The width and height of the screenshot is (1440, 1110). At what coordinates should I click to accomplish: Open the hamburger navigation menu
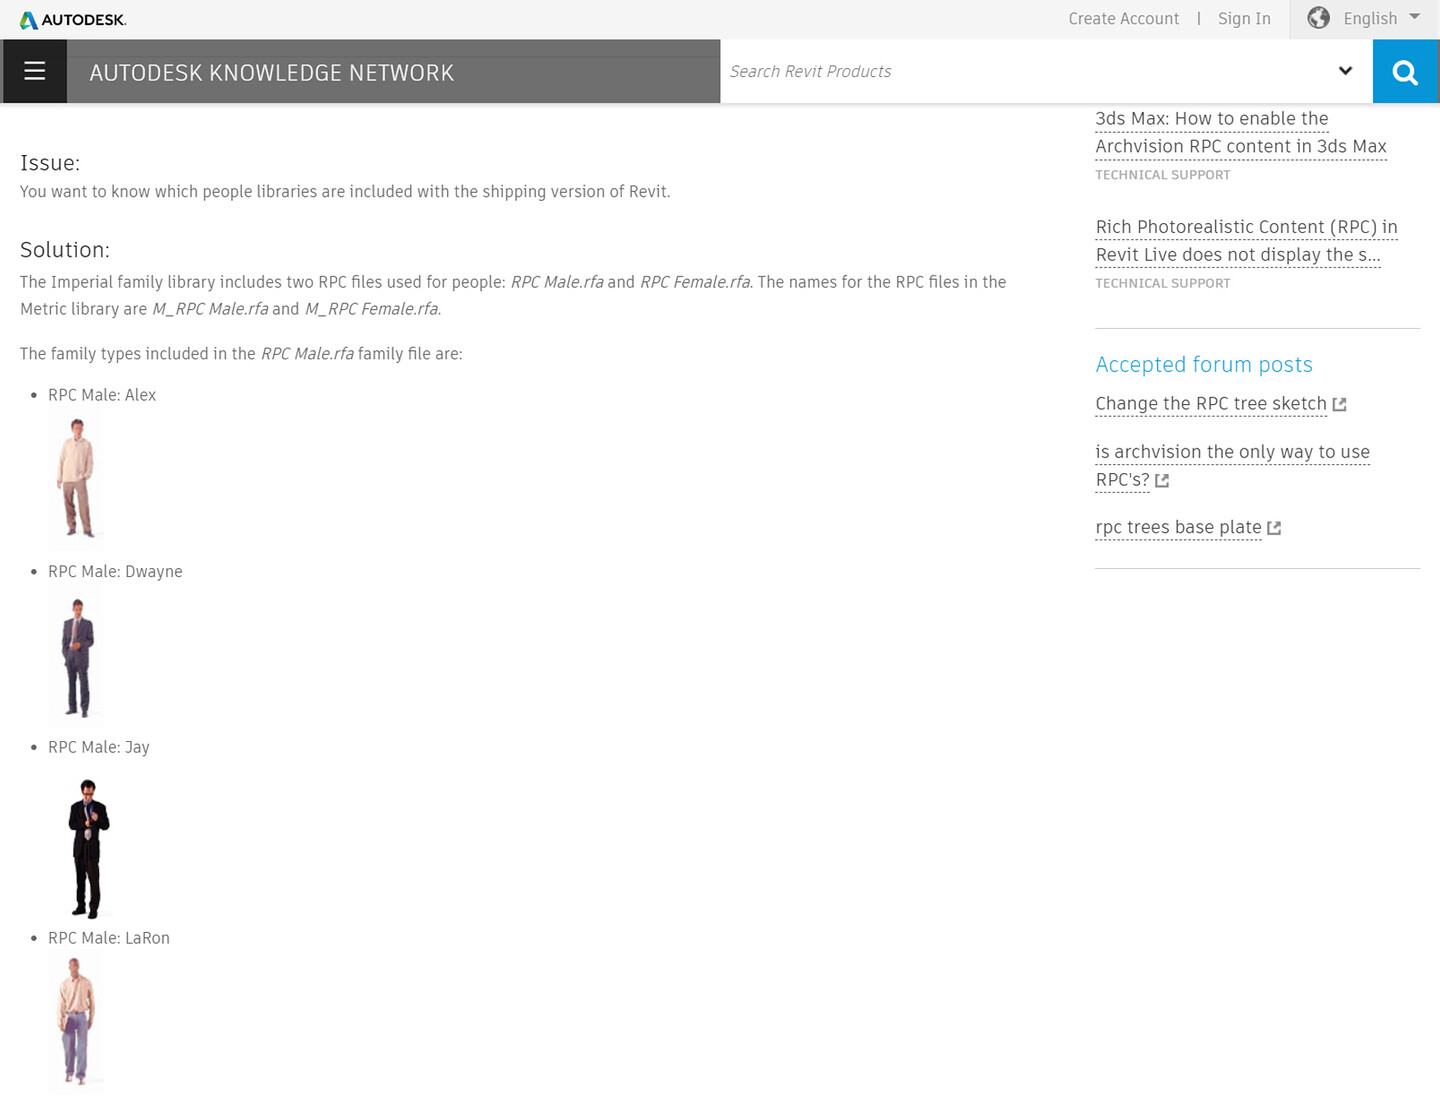35,71
